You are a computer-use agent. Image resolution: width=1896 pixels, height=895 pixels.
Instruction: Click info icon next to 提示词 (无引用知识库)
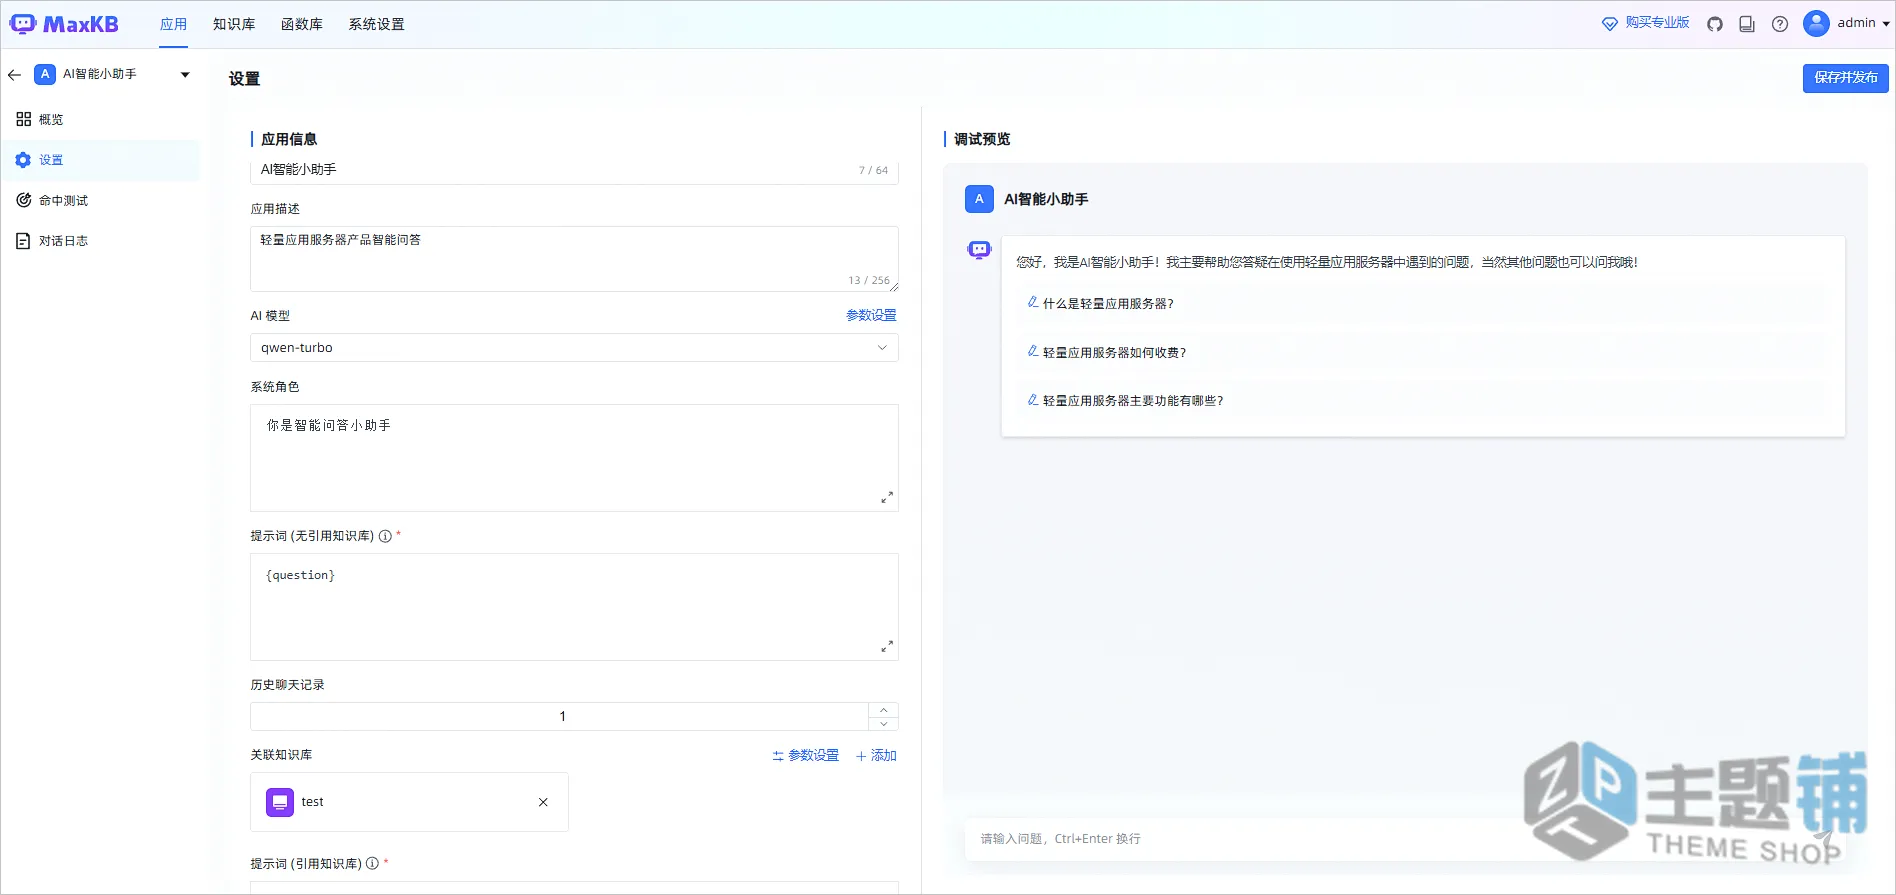pyautogui.click(x=385, y=536)
